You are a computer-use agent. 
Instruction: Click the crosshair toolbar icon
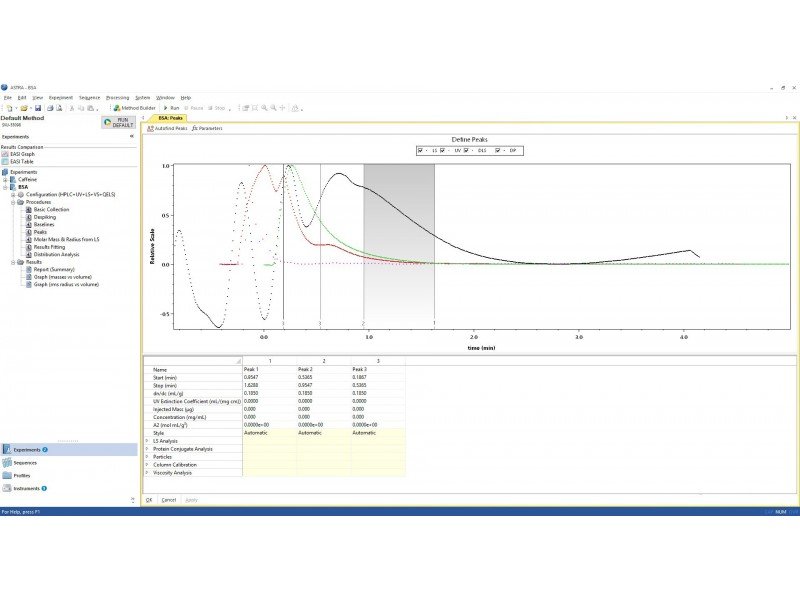pyautogui.click(x=282, y=108)
